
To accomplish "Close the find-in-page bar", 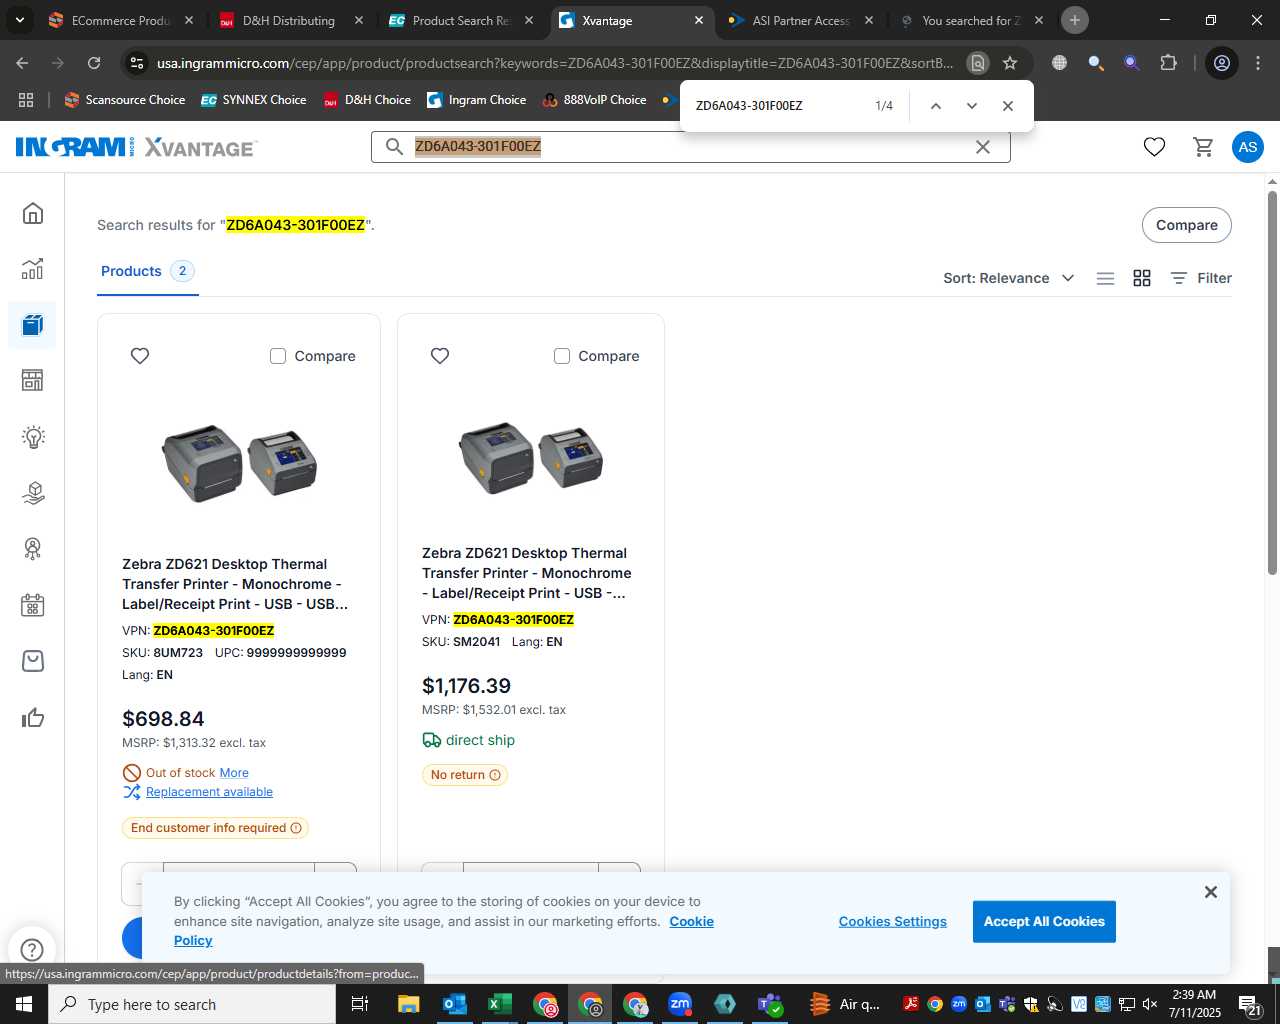I will coord(1007,106).
